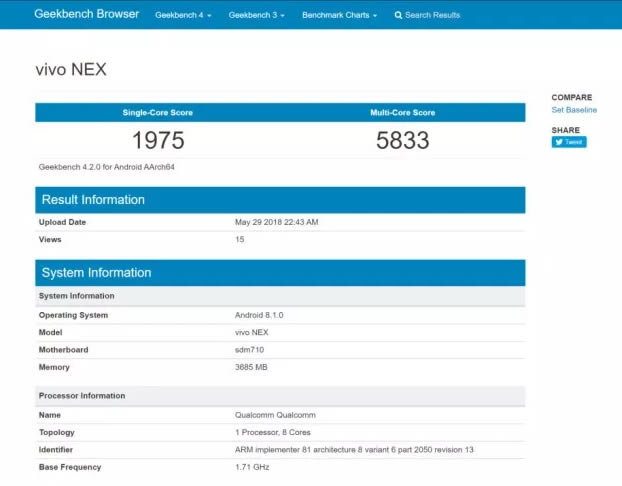Click the motherboard value sdm710
The height and width of the screenshot is (486, 622).
[x=250, y=350]
